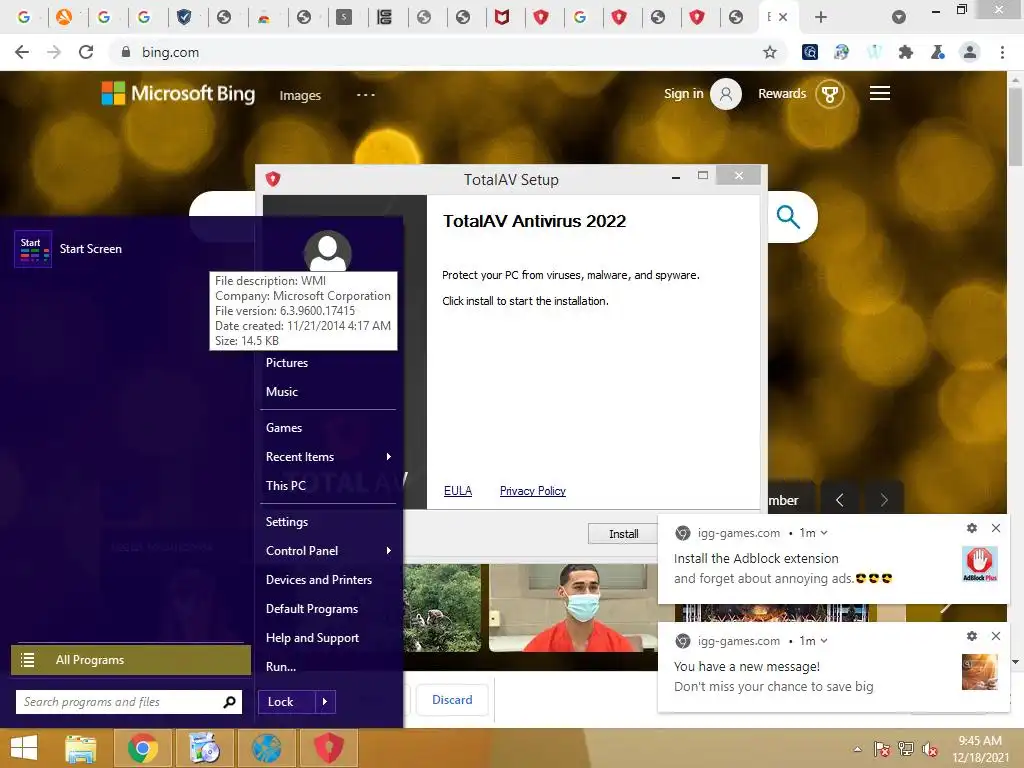Open settings gear on new message notification
1024x768 pixels.
pyautogui.click(x=972, y=635)
